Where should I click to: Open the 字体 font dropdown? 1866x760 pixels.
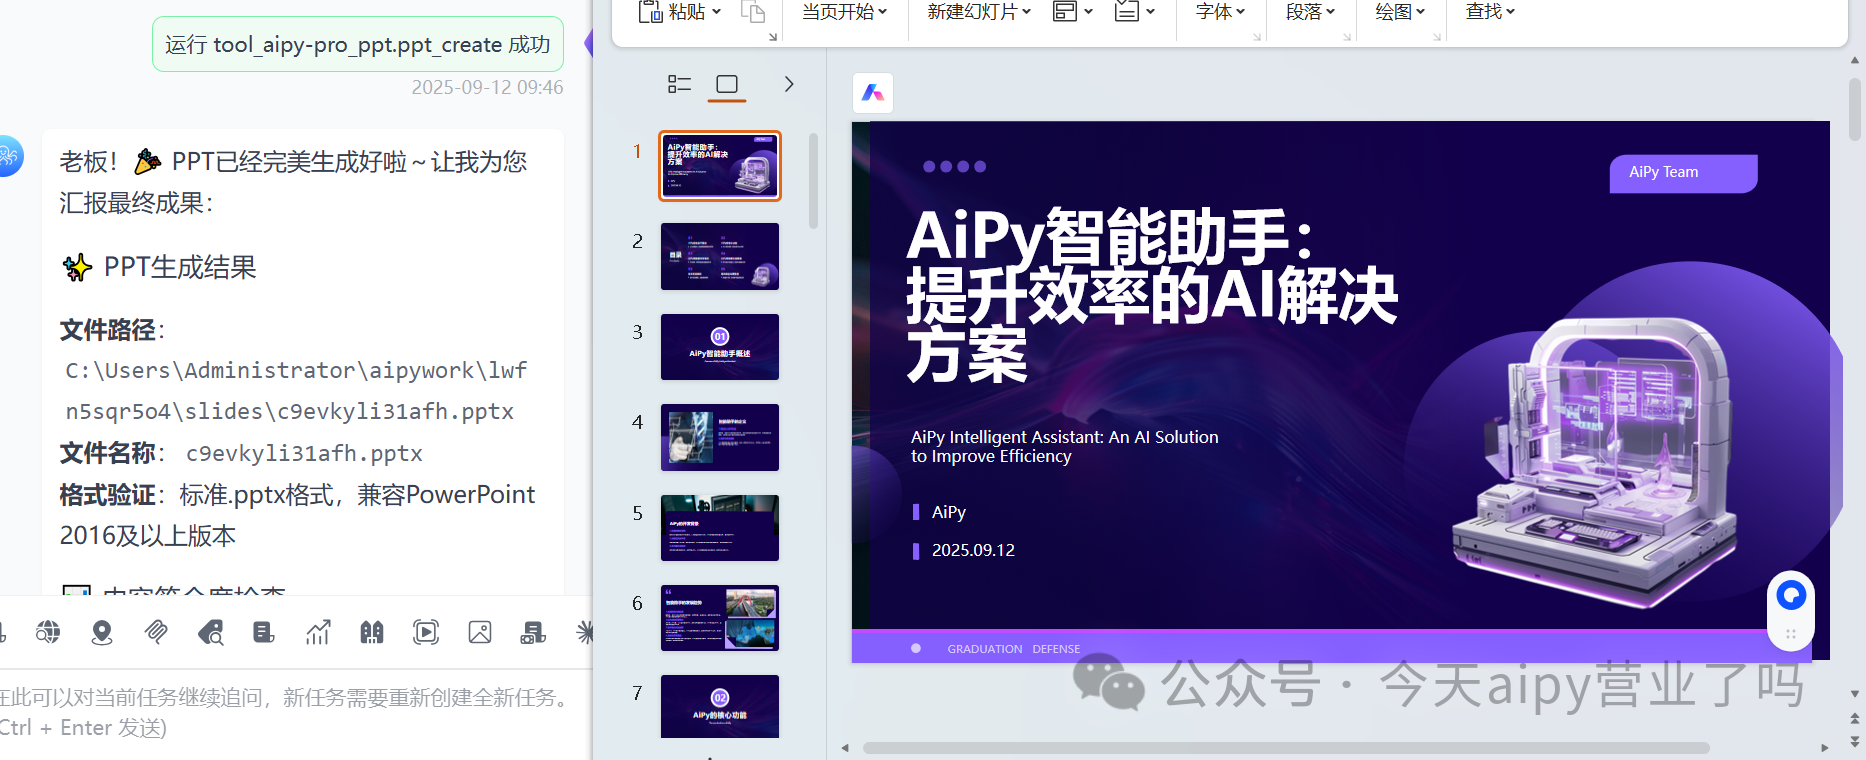(1220, 12)
